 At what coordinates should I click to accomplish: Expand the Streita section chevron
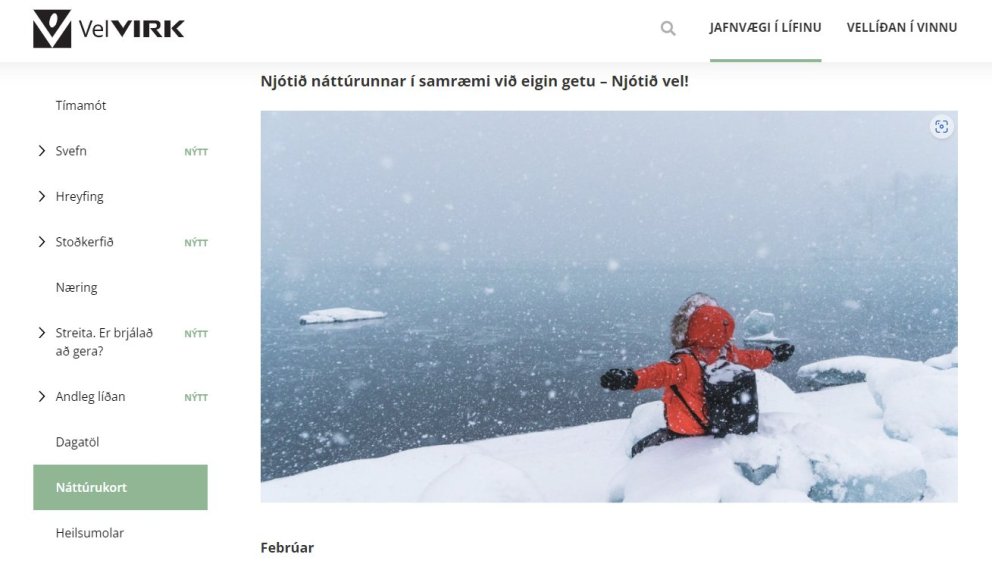pyautogui.click(x=42, y=333)
